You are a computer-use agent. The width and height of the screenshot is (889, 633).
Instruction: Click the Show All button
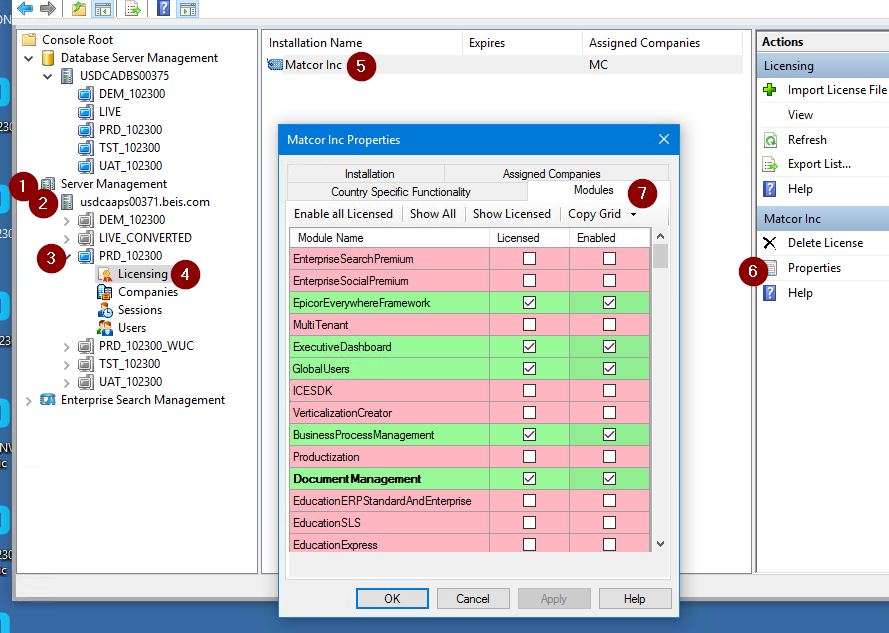[x=433, y=214]
